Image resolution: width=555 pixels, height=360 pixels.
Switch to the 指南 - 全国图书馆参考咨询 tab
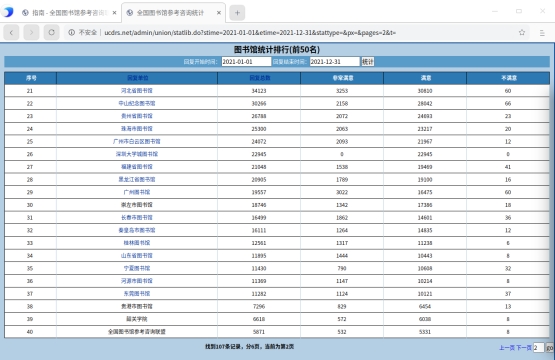click(x=69, y=13)
